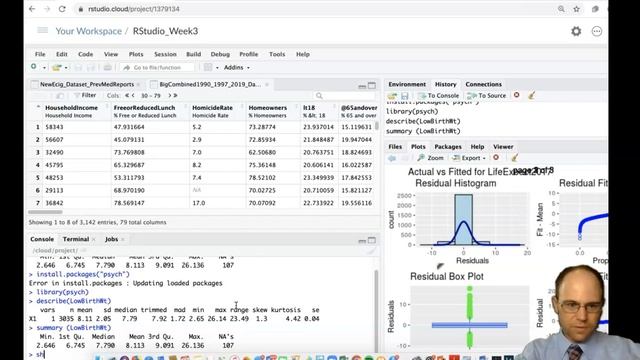
Task: Open the Code menu
Action: tap(85, 54)
